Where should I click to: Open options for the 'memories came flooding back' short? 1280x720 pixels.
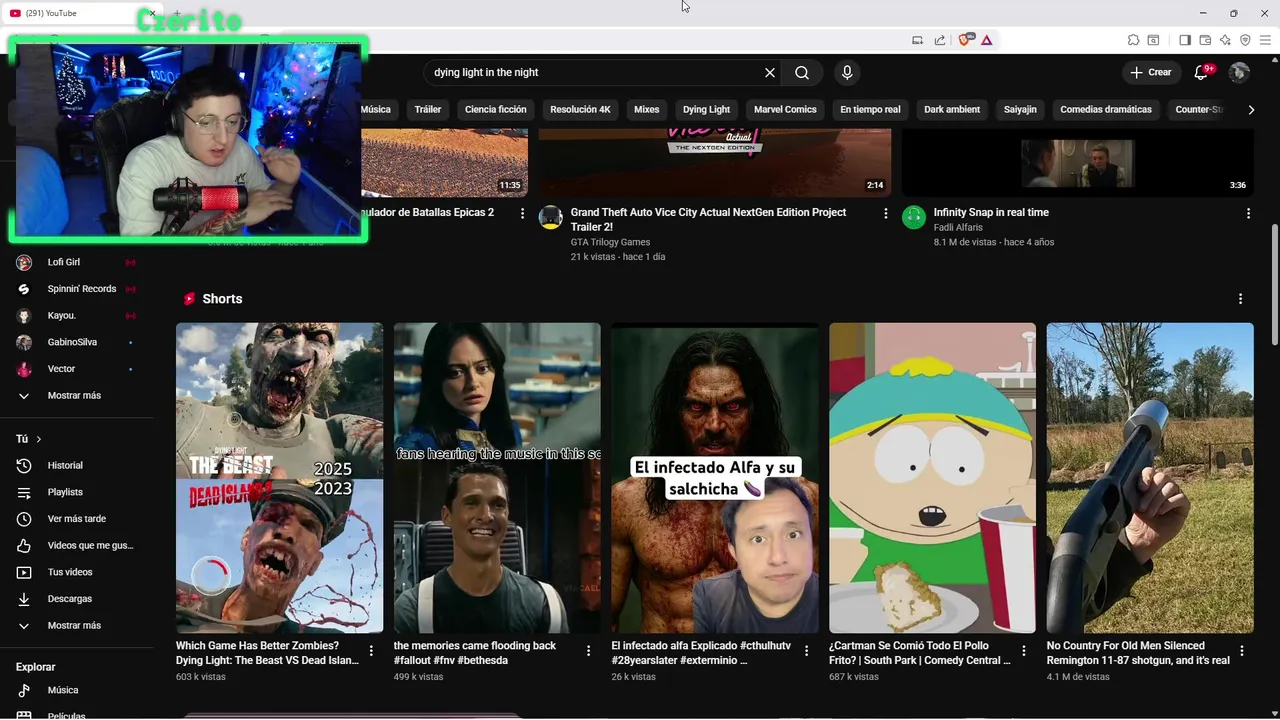(x=588, y=651)
